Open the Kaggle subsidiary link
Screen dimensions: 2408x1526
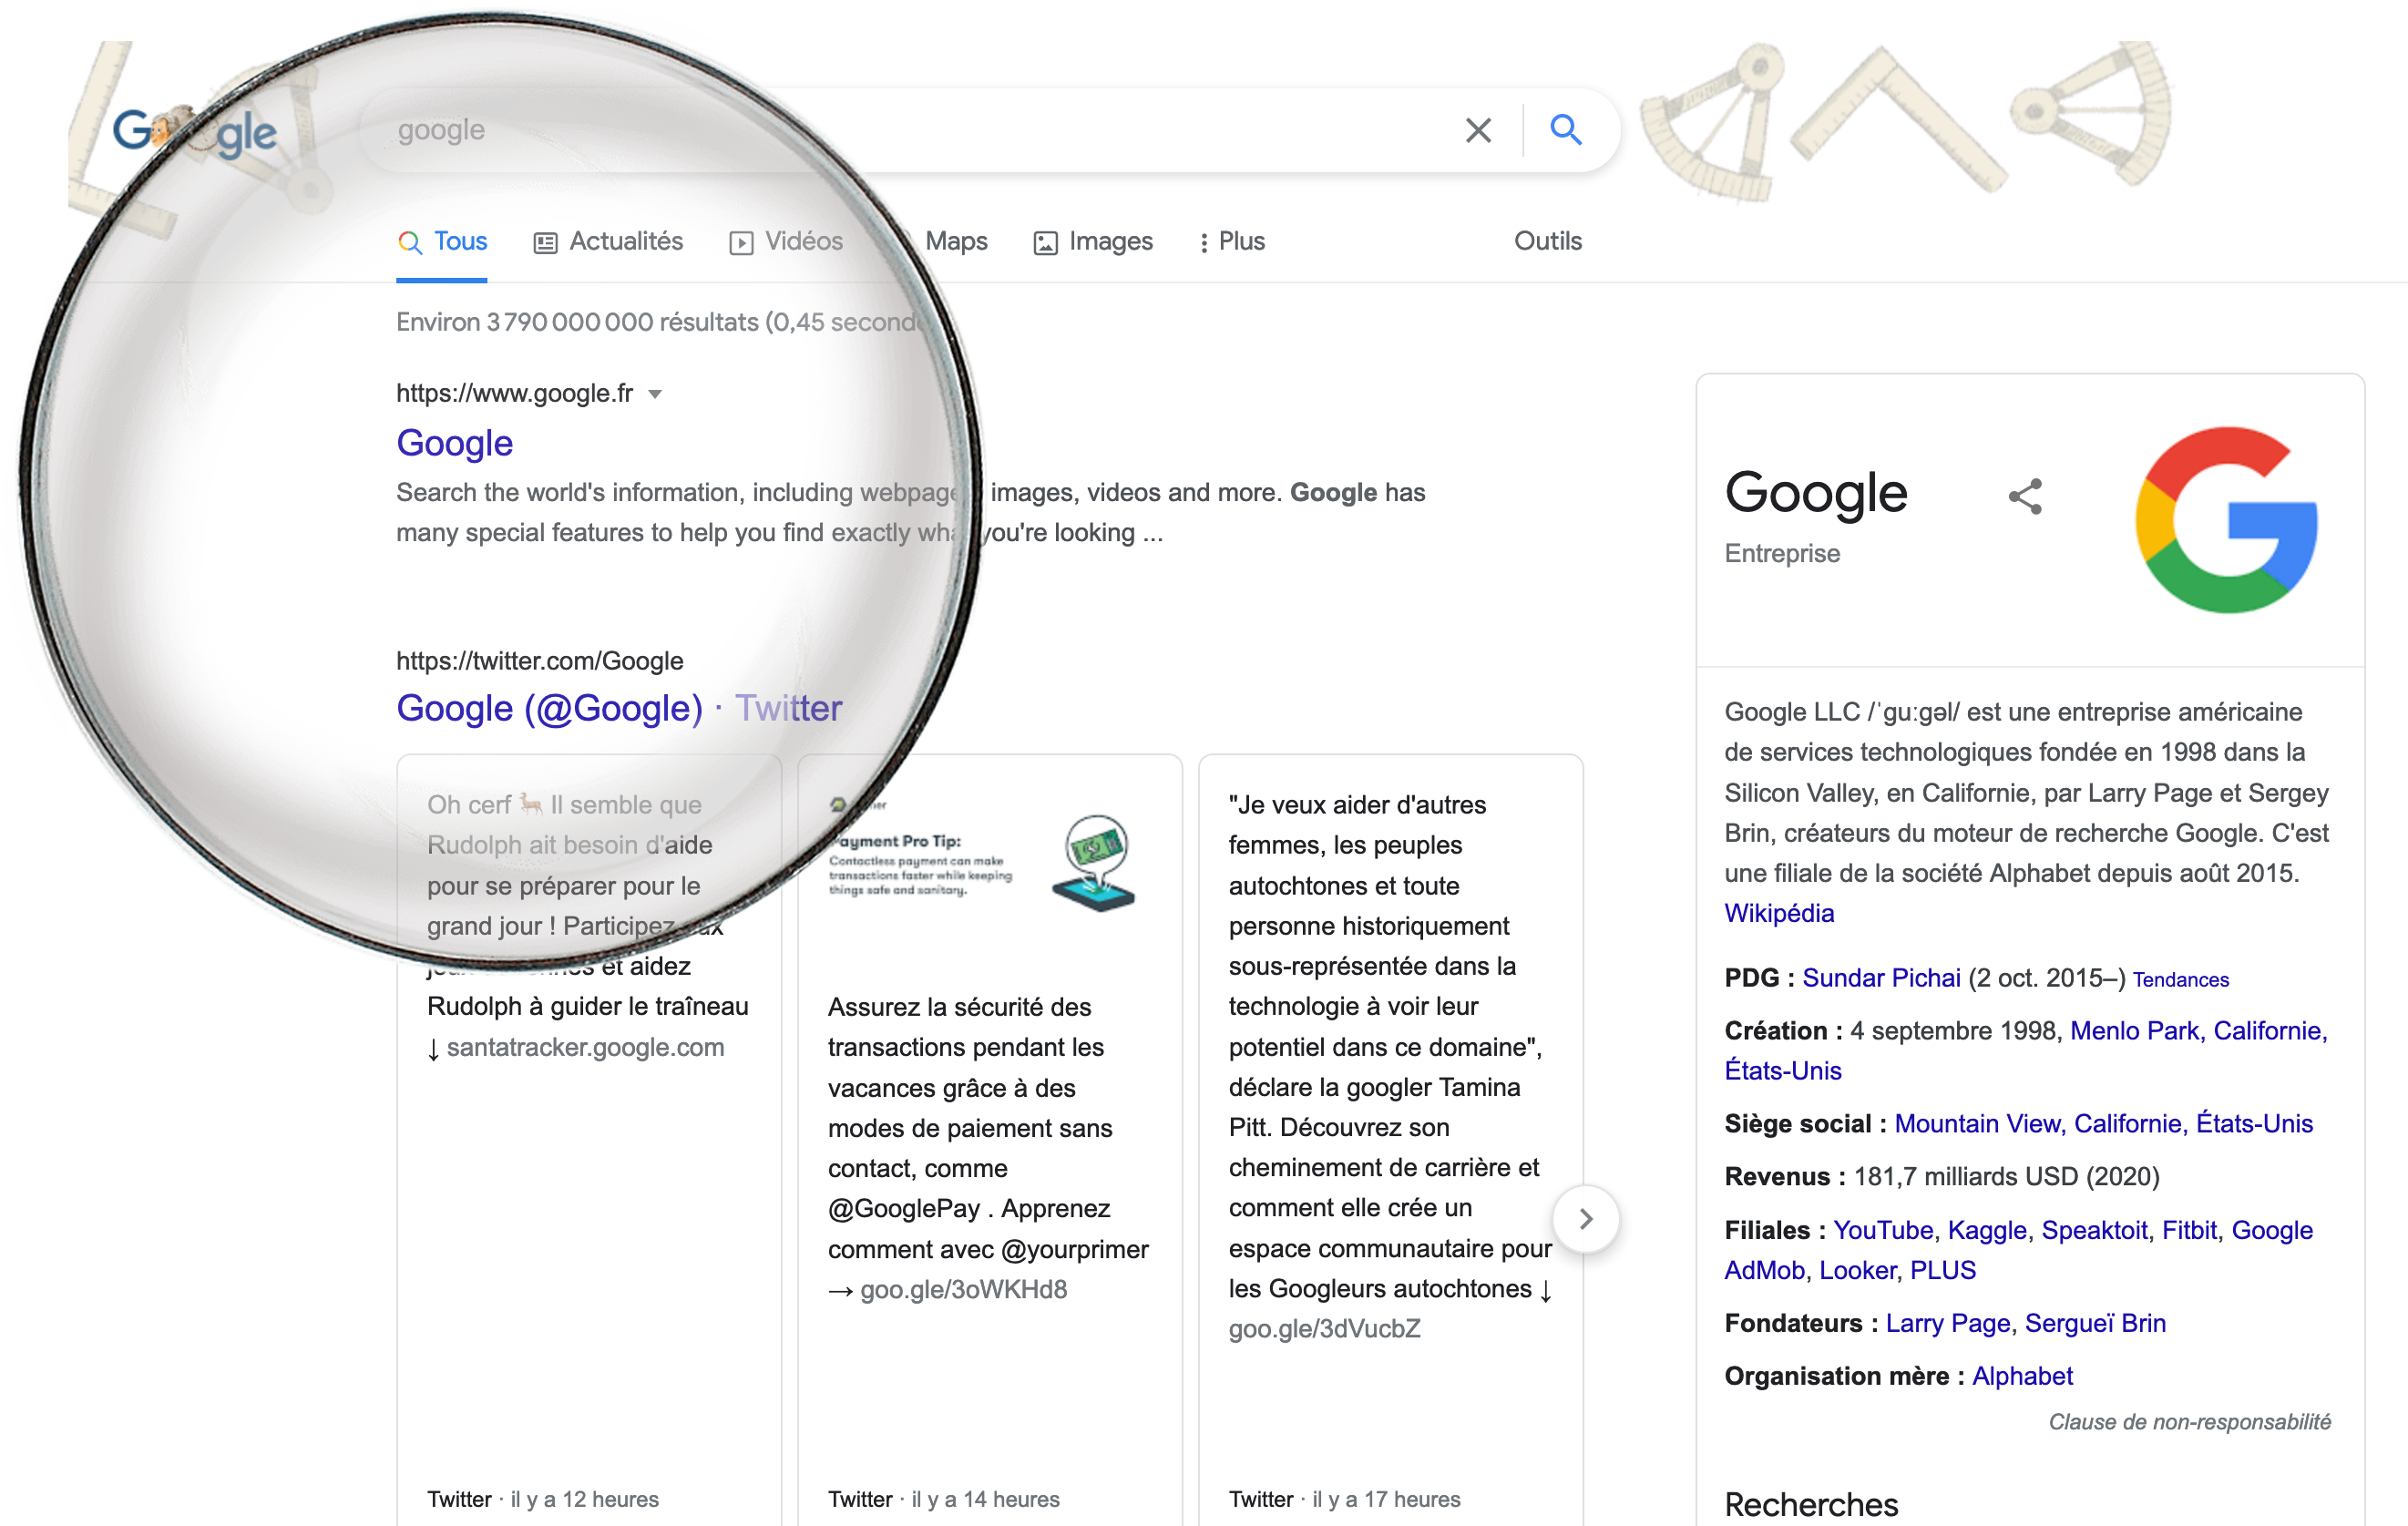click(x=1987, y=1230)
